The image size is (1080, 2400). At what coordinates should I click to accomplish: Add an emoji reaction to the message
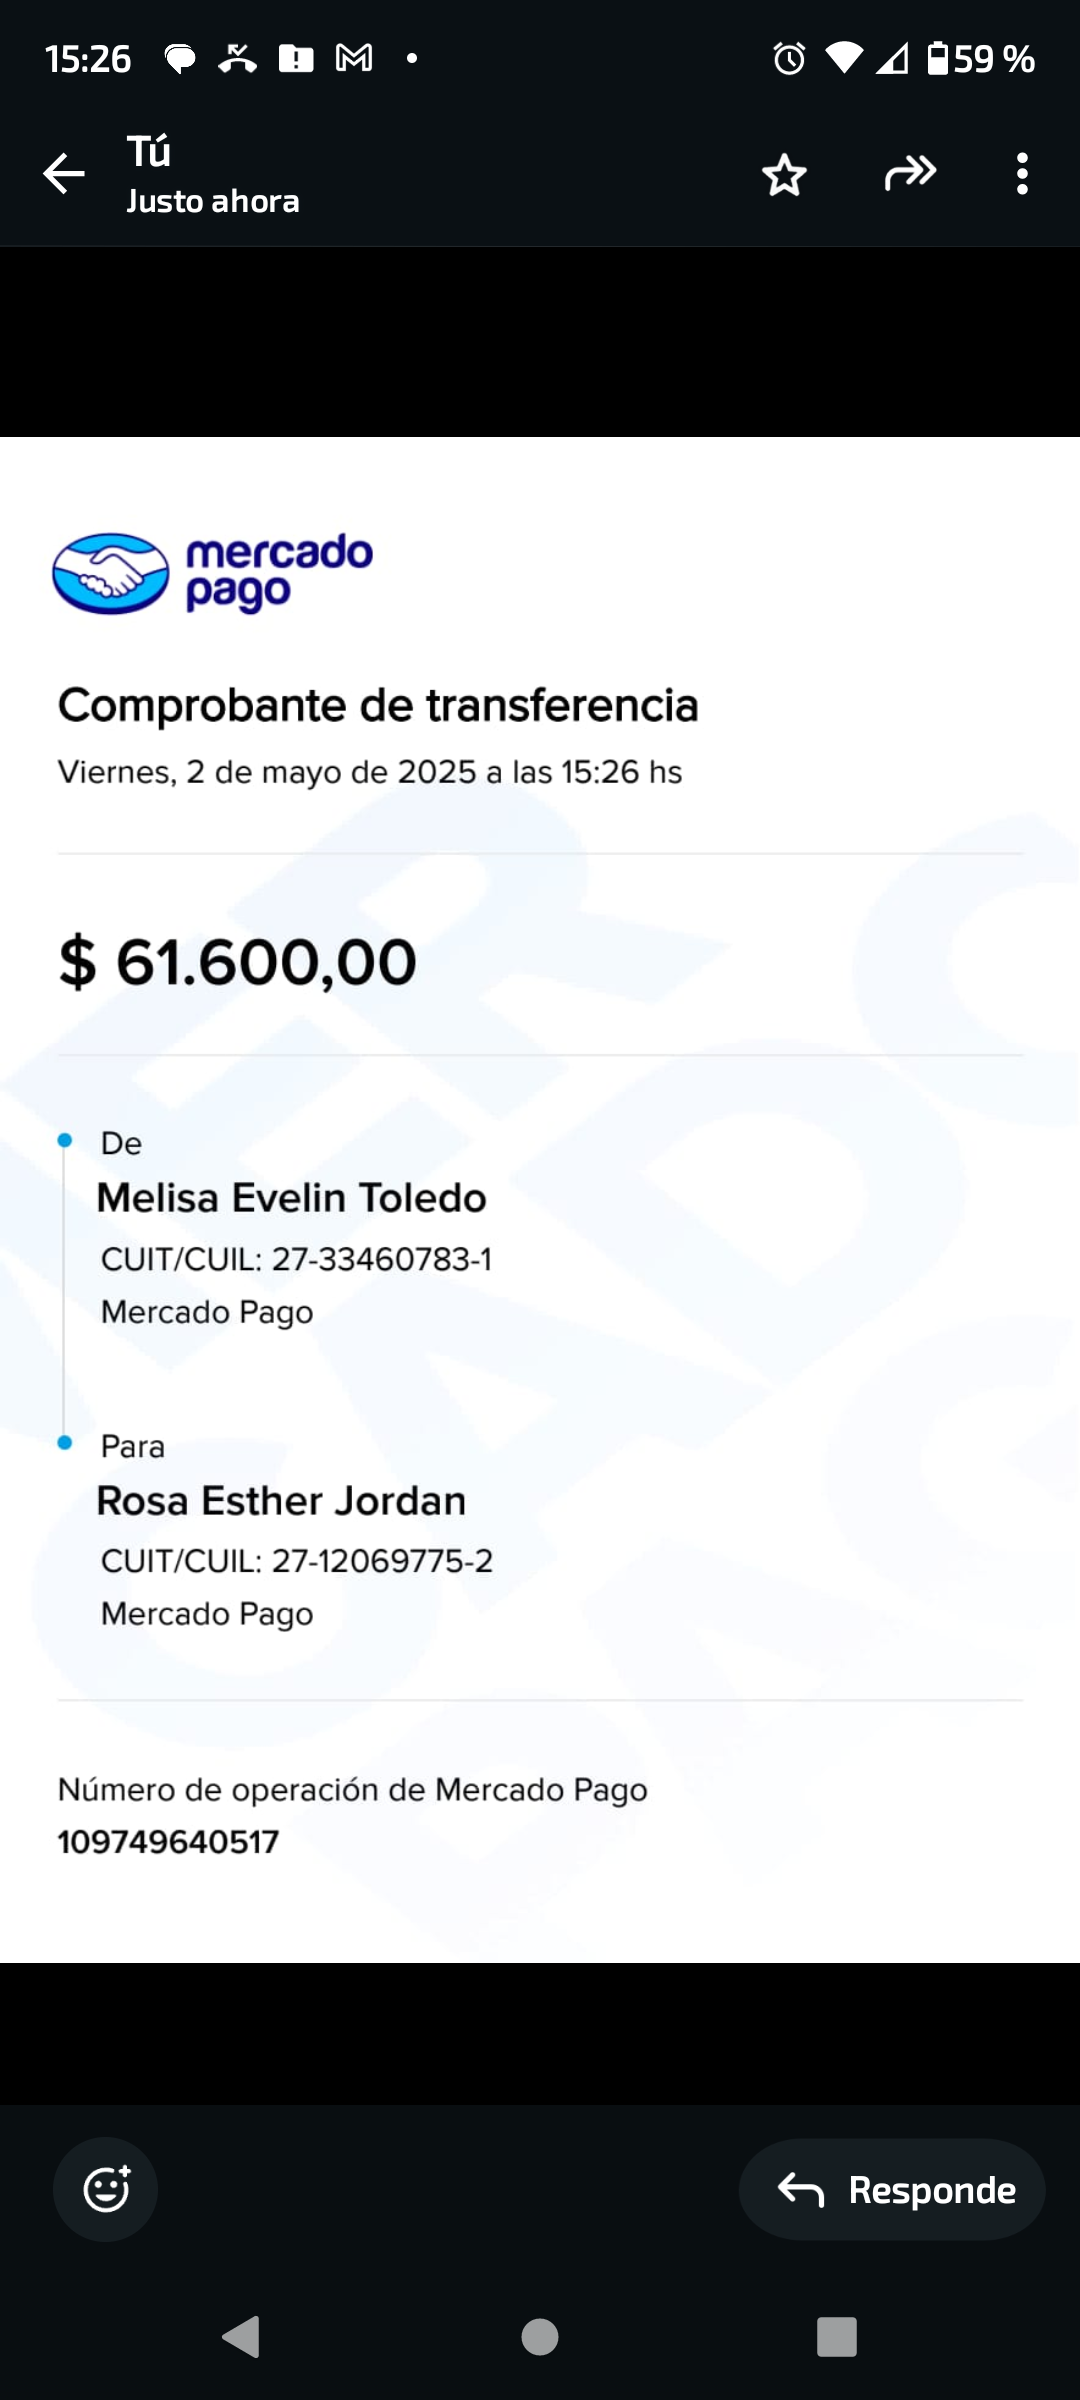[x=106, y=2189]
